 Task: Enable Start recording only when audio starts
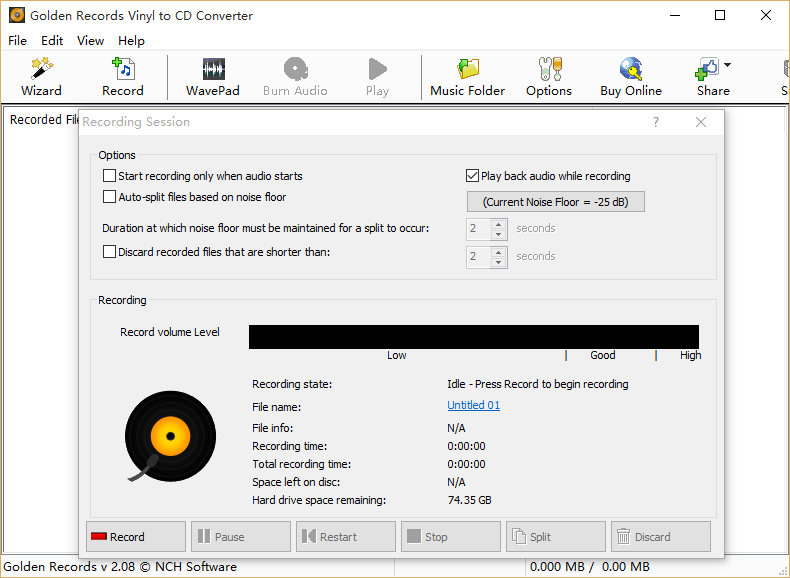[110, 176]
